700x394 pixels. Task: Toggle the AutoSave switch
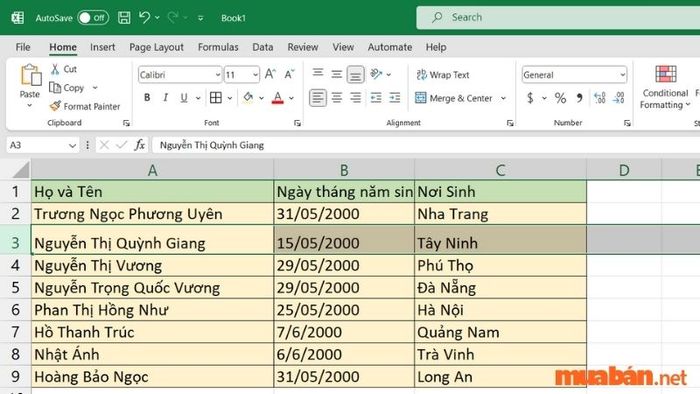coord(93,18)
